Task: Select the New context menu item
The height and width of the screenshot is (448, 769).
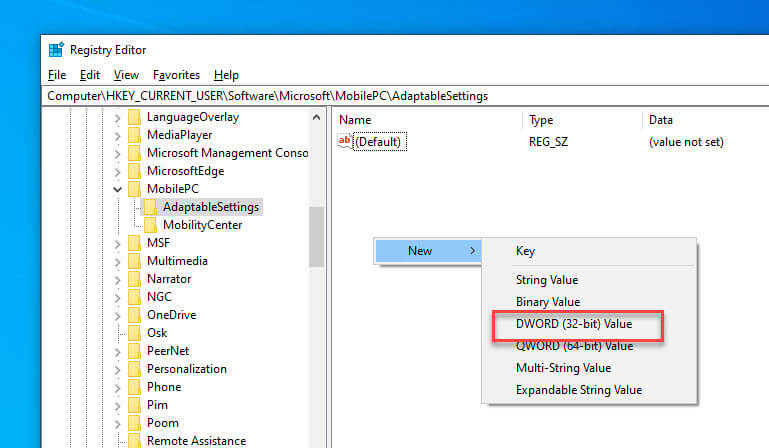Action: pyautogui.click(x=428, y=251)
